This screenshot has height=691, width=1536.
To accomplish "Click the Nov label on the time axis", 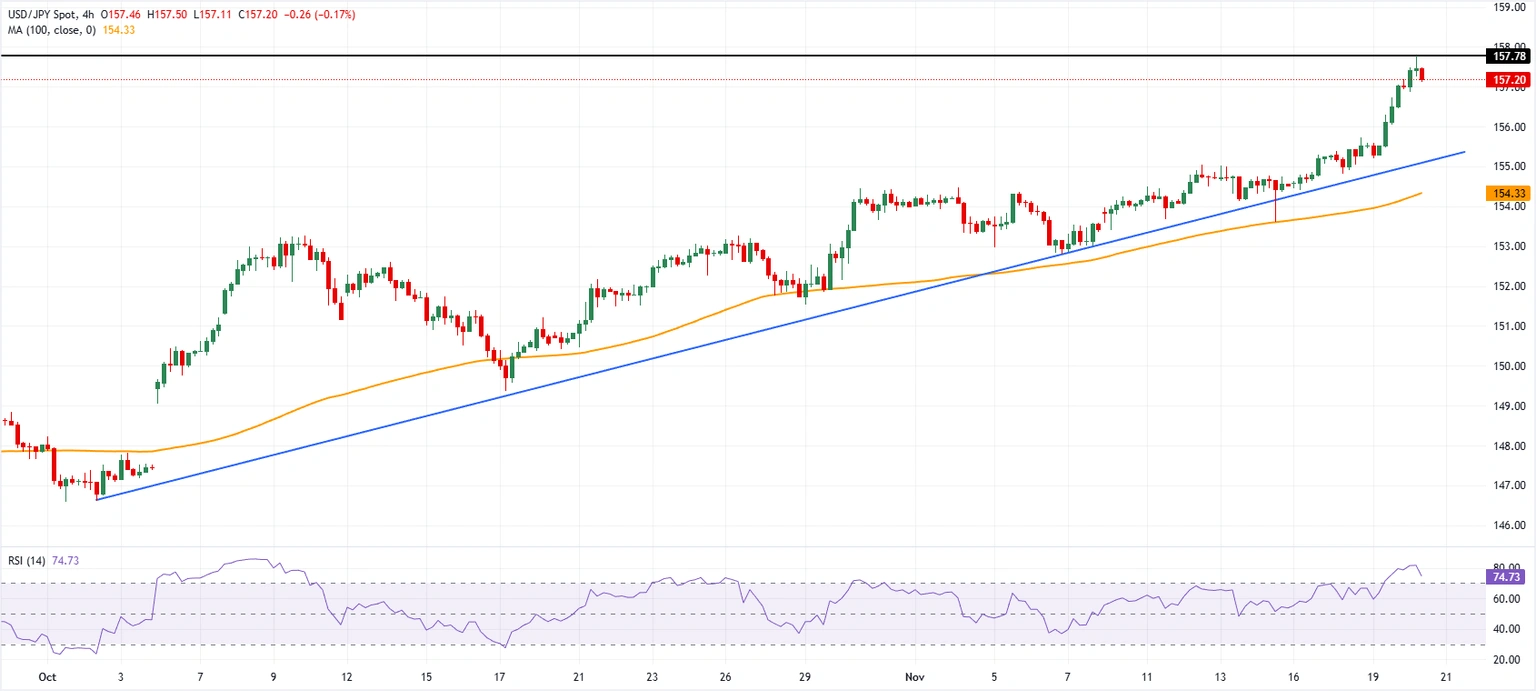I will 913,677.
